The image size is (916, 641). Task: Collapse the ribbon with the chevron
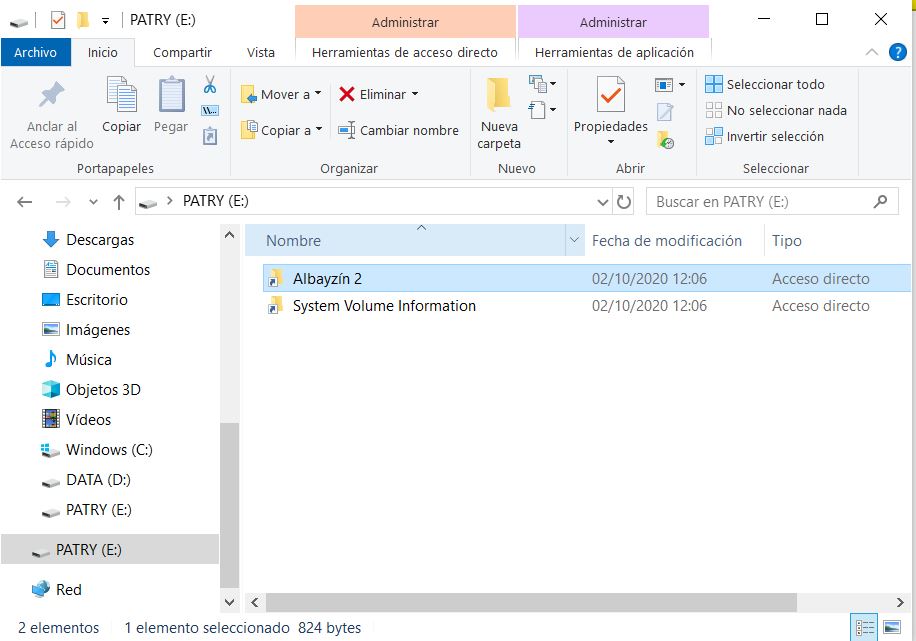872,52
